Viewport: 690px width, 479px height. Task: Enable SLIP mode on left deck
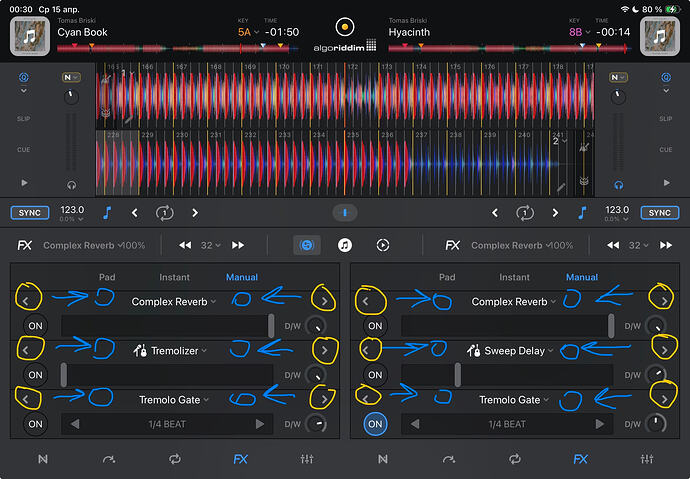pyautogui.click(x=24, y=119)
